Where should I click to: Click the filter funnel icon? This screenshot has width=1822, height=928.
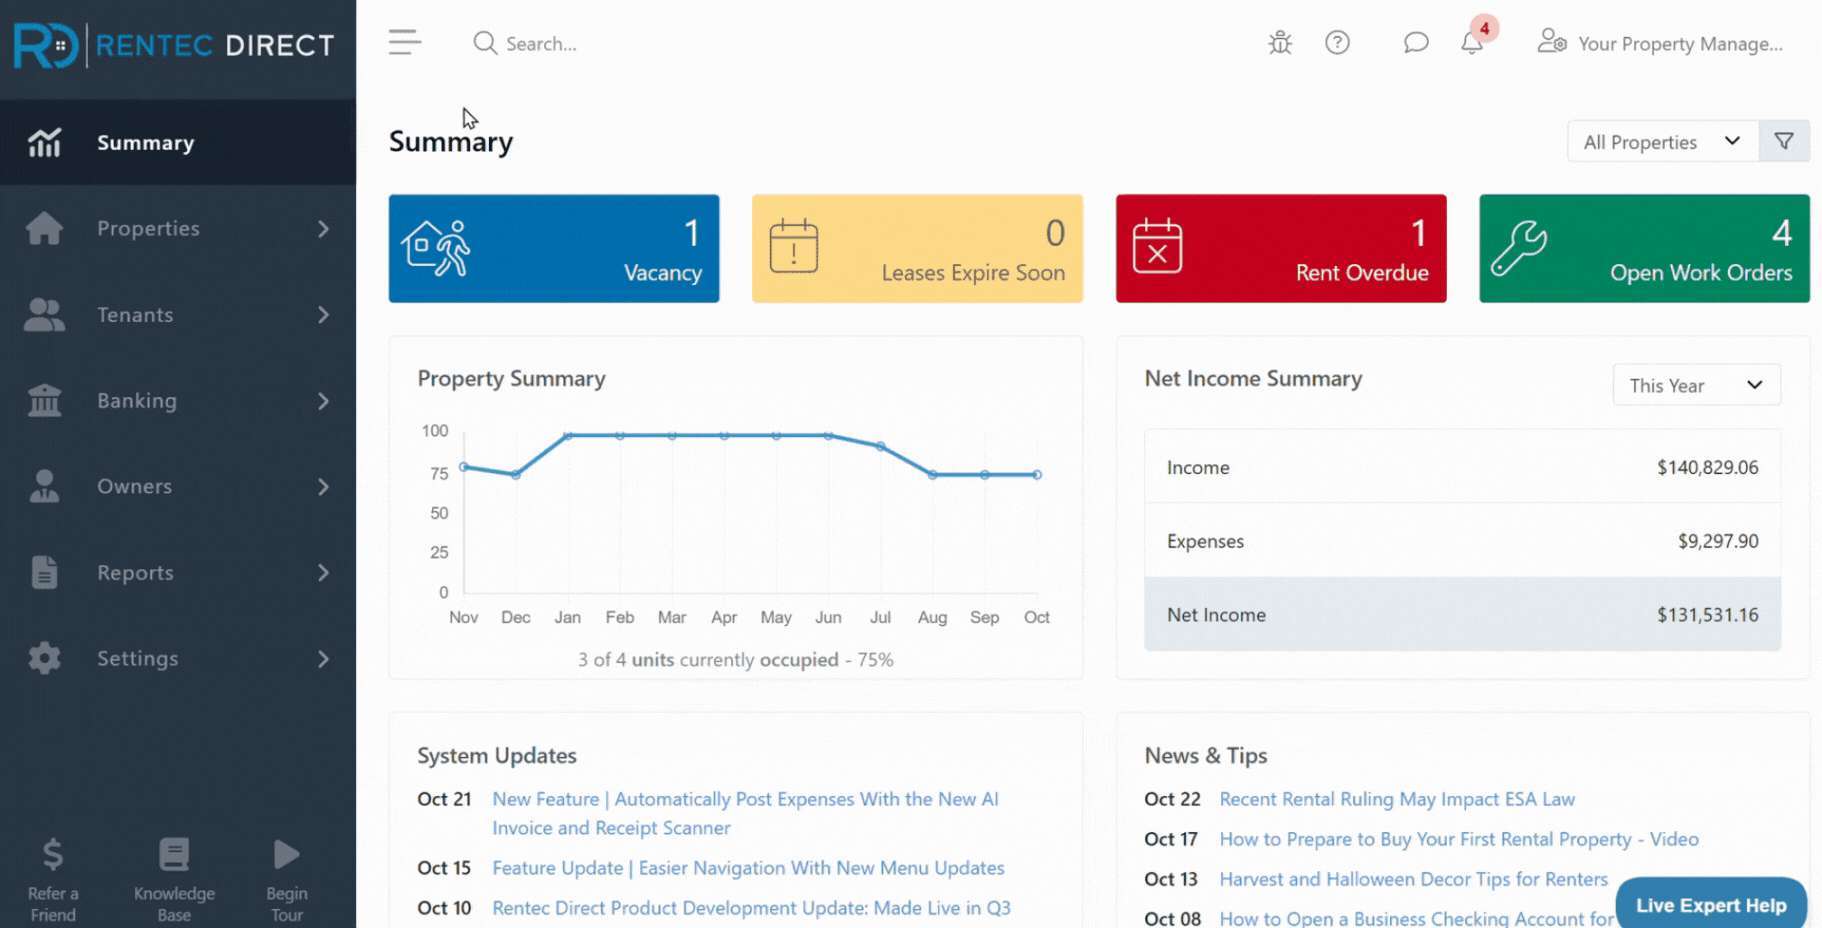click(x=1784, y=141)
